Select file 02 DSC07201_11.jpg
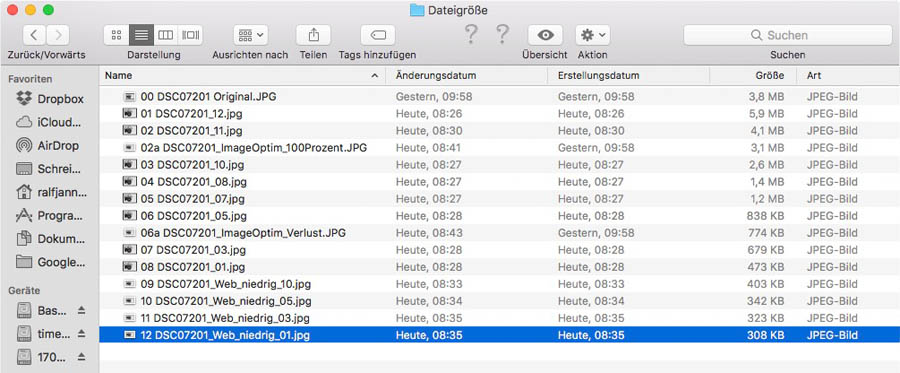Image resolution: width=900 pixels, height=373 pixels. (x=499, y=131)
